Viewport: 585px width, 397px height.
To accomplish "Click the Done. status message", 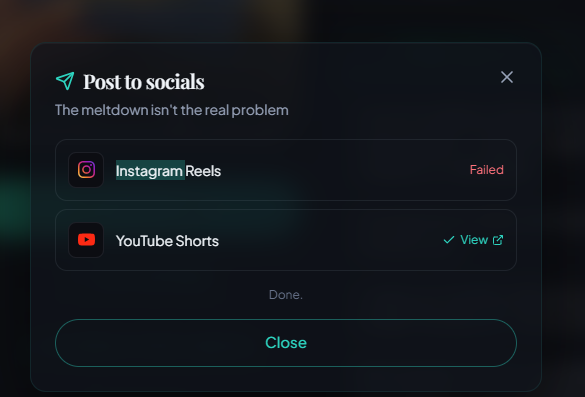I will tap(286, 295).
